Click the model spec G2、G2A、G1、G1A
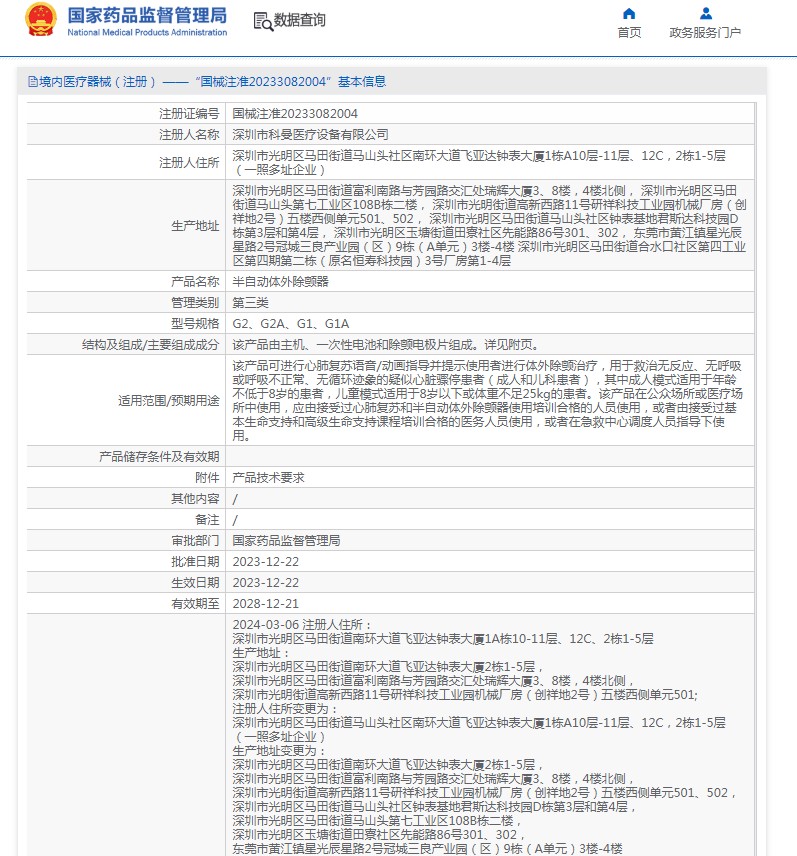Viewport: 797px width, 856px height. (291, 323)
